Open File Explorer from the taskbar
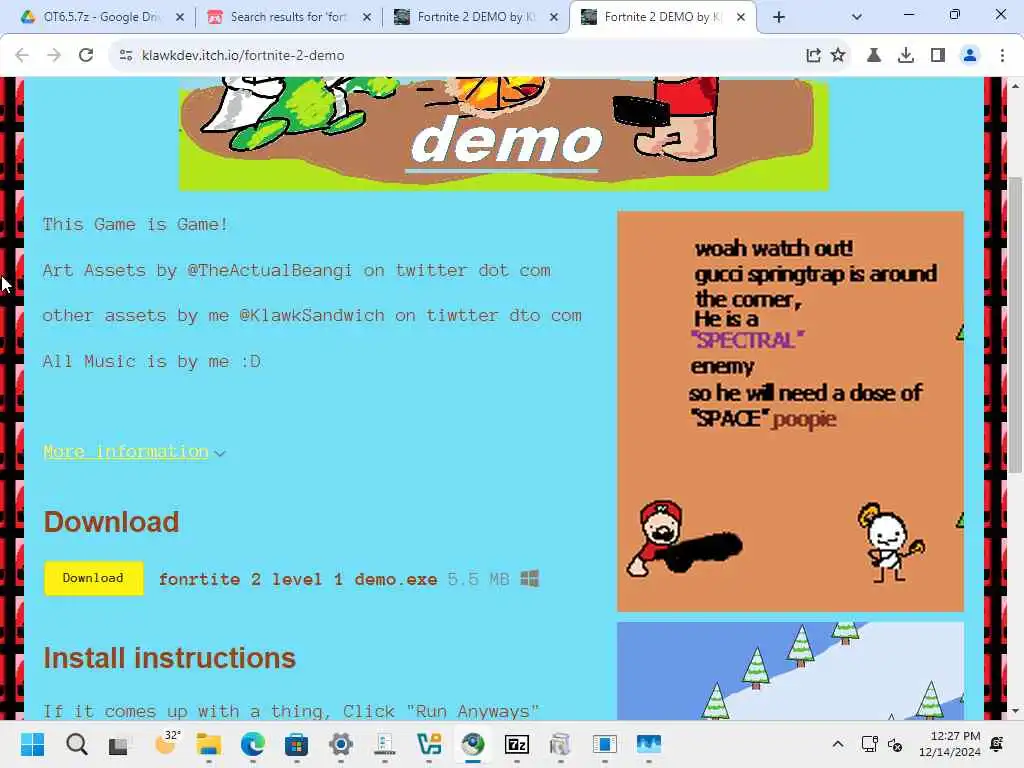Screen dimensions: 1024x768 pyautogui.click(x=209, y=744)
